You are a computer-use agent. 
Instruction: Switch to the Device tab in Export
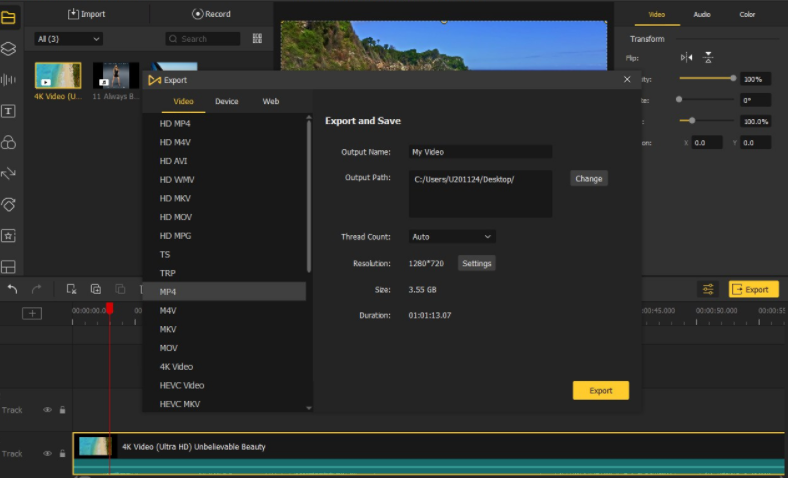(x=227, y=102)
